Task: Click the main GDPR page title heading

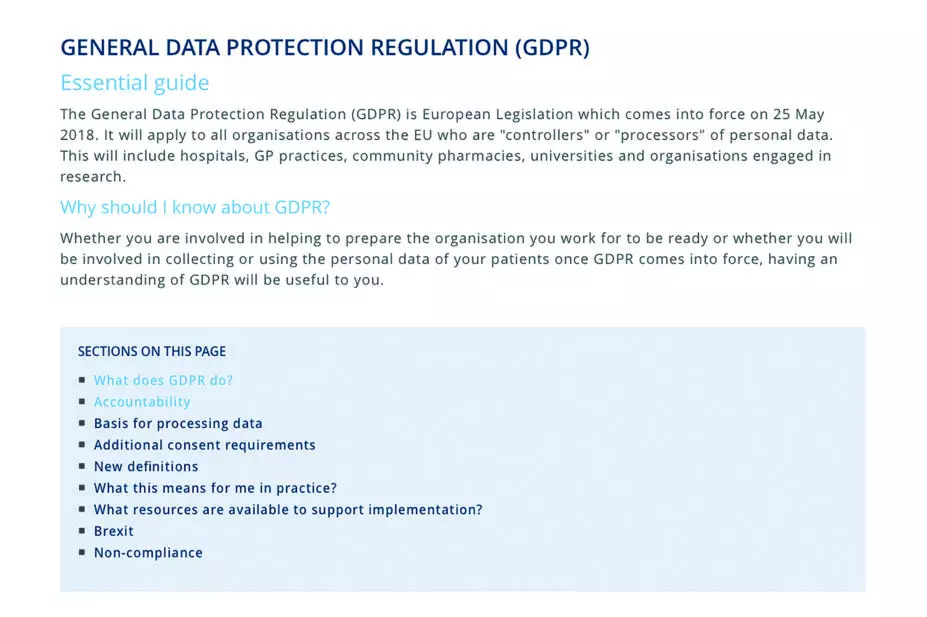Action: 325,47
